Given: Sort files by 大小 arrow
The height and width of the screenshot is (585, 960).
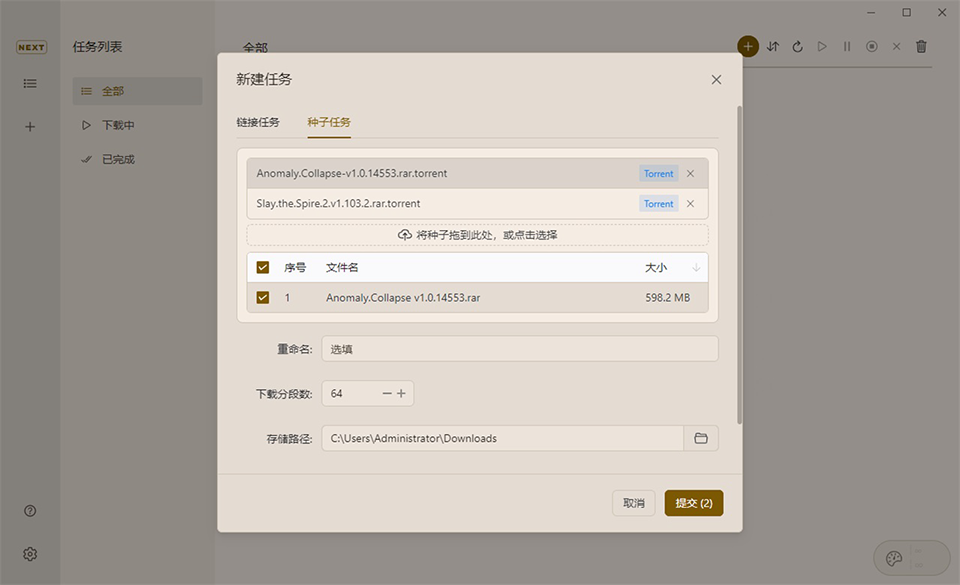Looking at the screenshot, I should 696,267.
